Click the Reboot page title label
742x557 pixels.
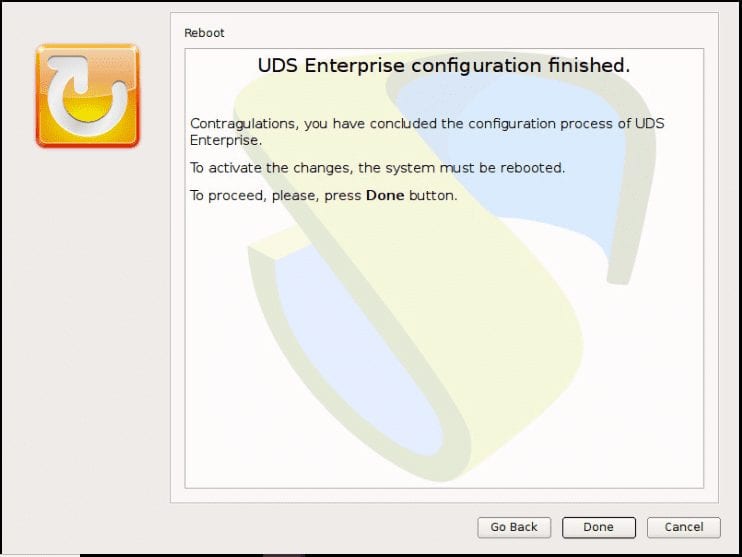[x=204, y=33]
